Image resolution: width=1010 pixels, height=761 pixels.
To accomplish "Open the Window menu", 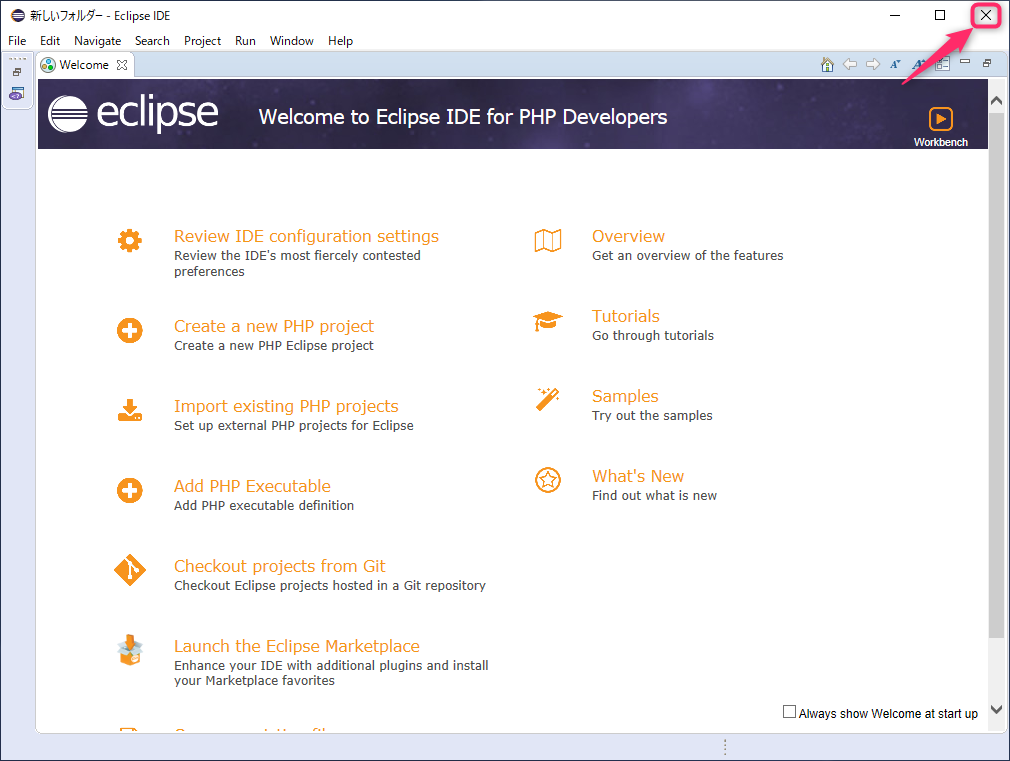I will tap(292, 41).
